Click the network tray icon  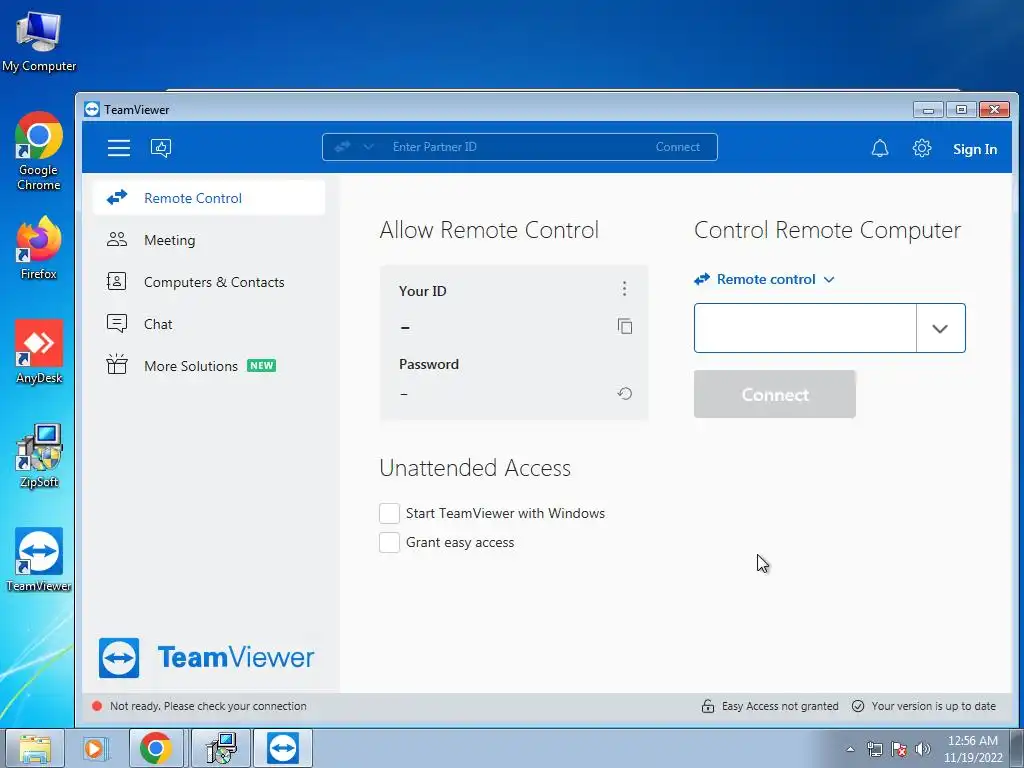pyautogui.click(x=874, y=749)
